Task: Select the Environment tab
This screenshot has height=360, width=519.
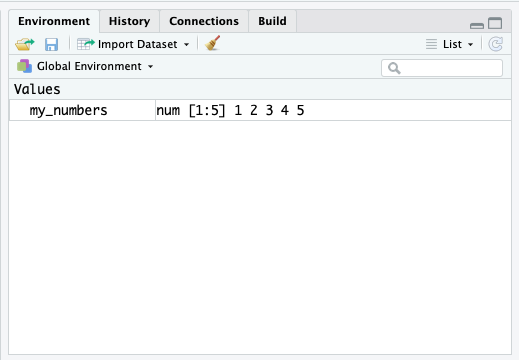Action: [54, 21]
